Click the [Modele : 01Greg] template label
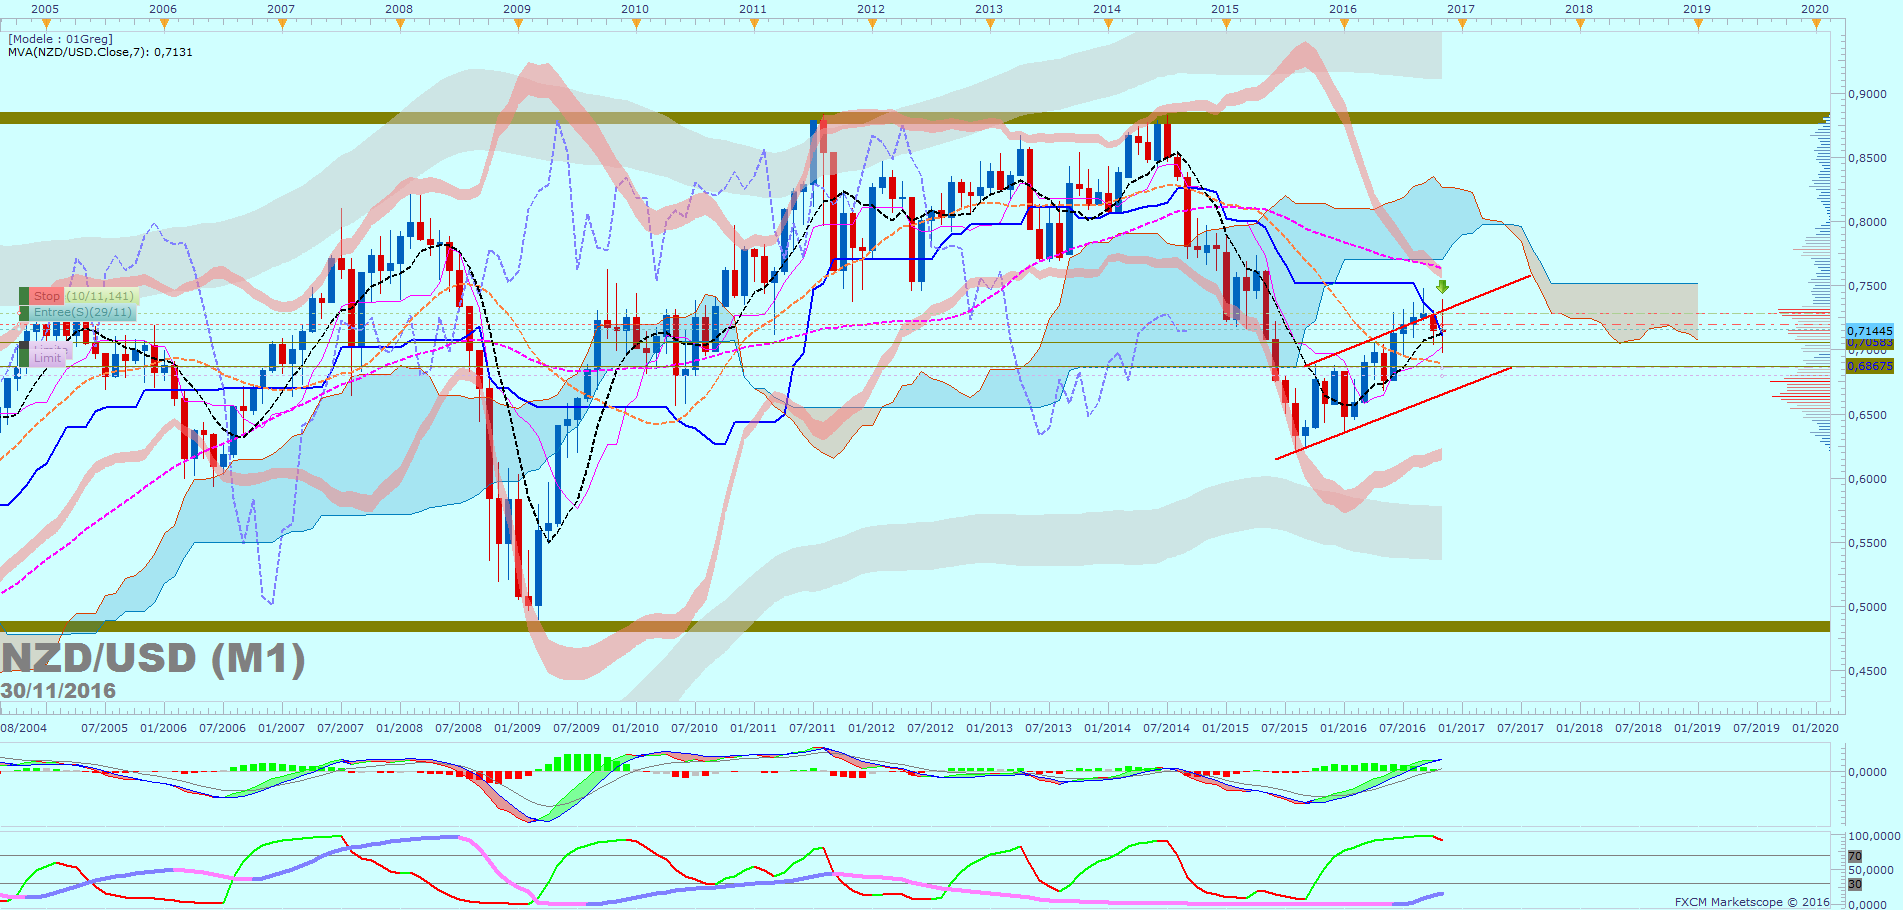1903x910 pixels. [x=61, y=39]
